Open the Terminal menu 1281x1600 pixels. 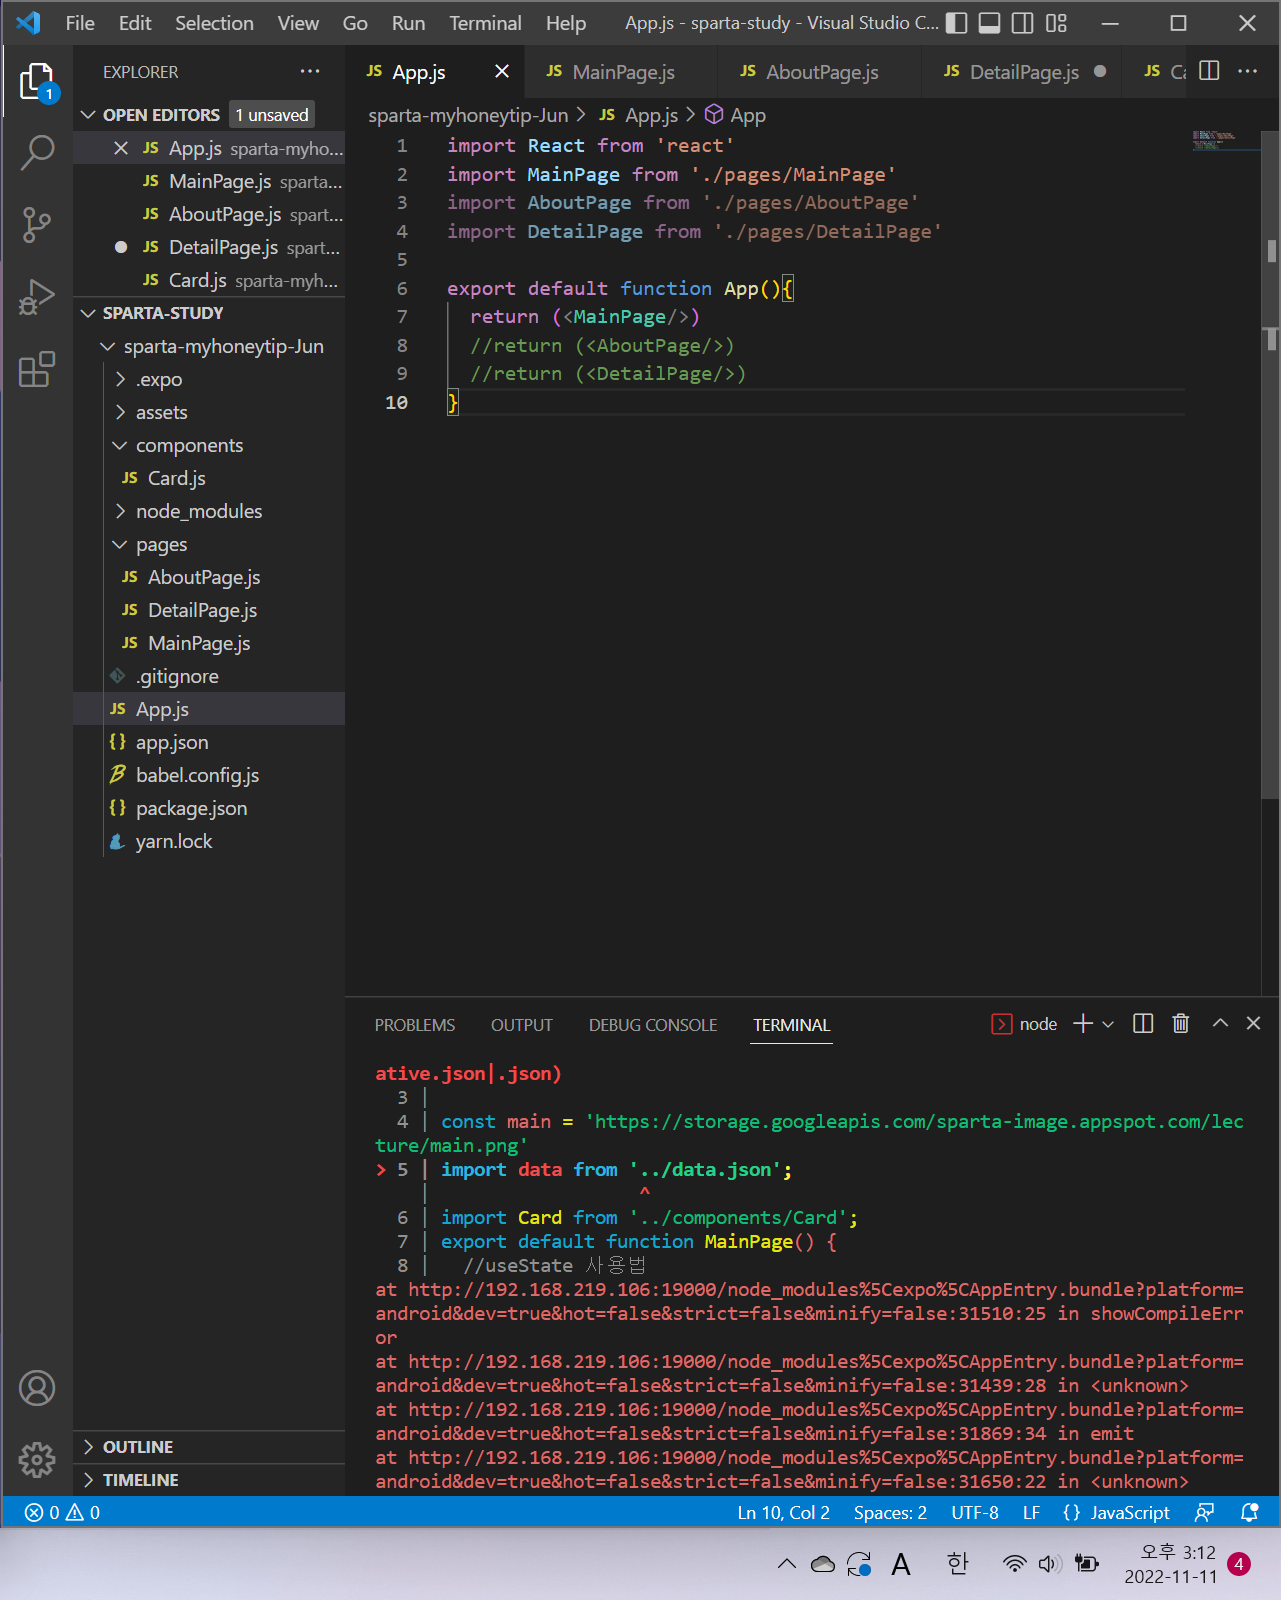coord(485,23)
